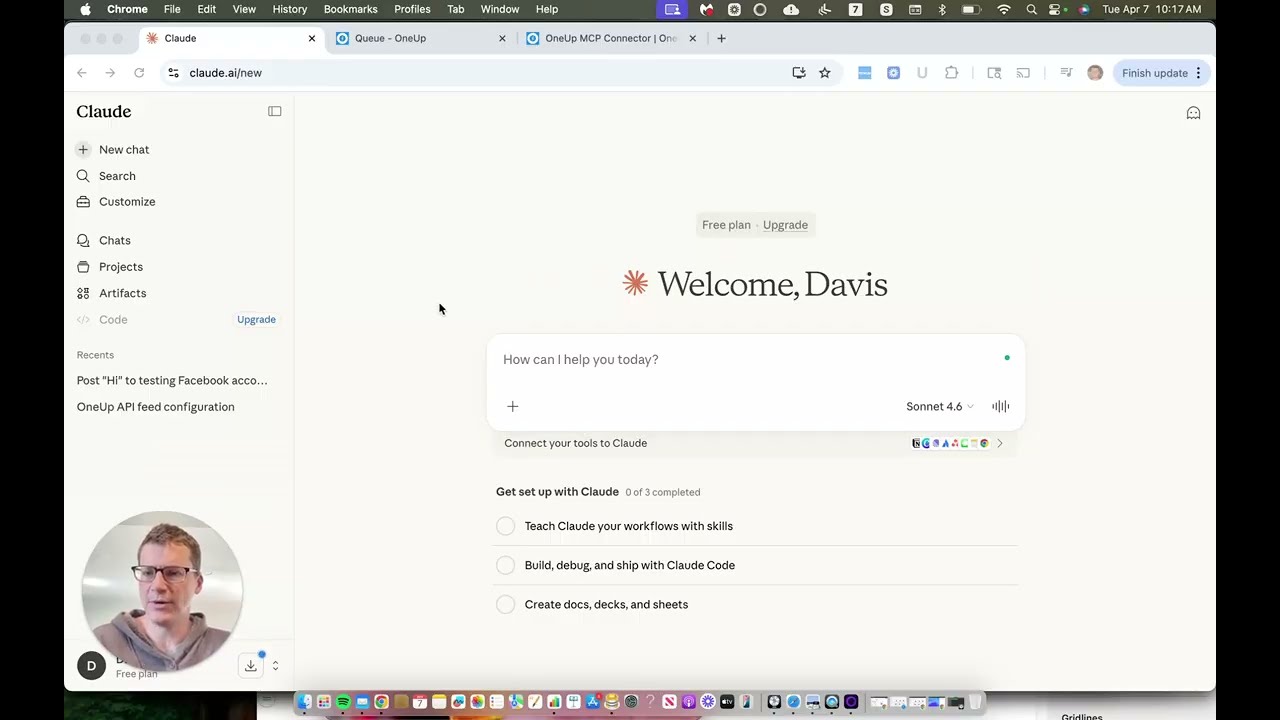Click the Teach Claude your workflows with skills text
The height and width of the screenshot is (720, 1280).
(x=629, y=526)
